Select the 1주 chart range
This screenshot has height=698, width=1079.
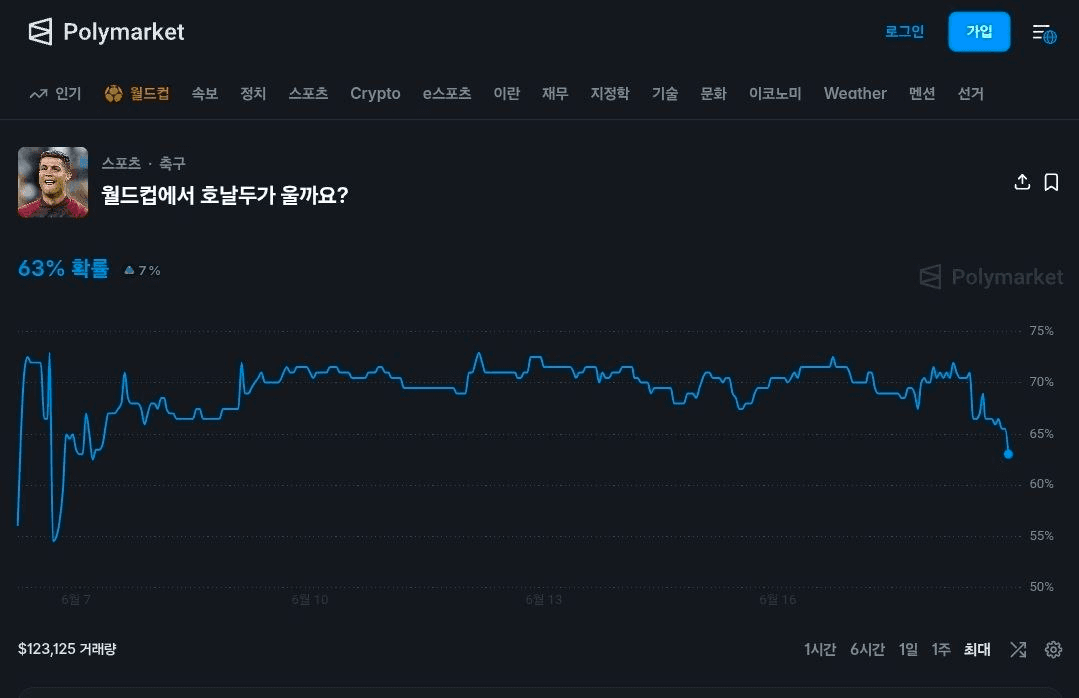point(941,649)
